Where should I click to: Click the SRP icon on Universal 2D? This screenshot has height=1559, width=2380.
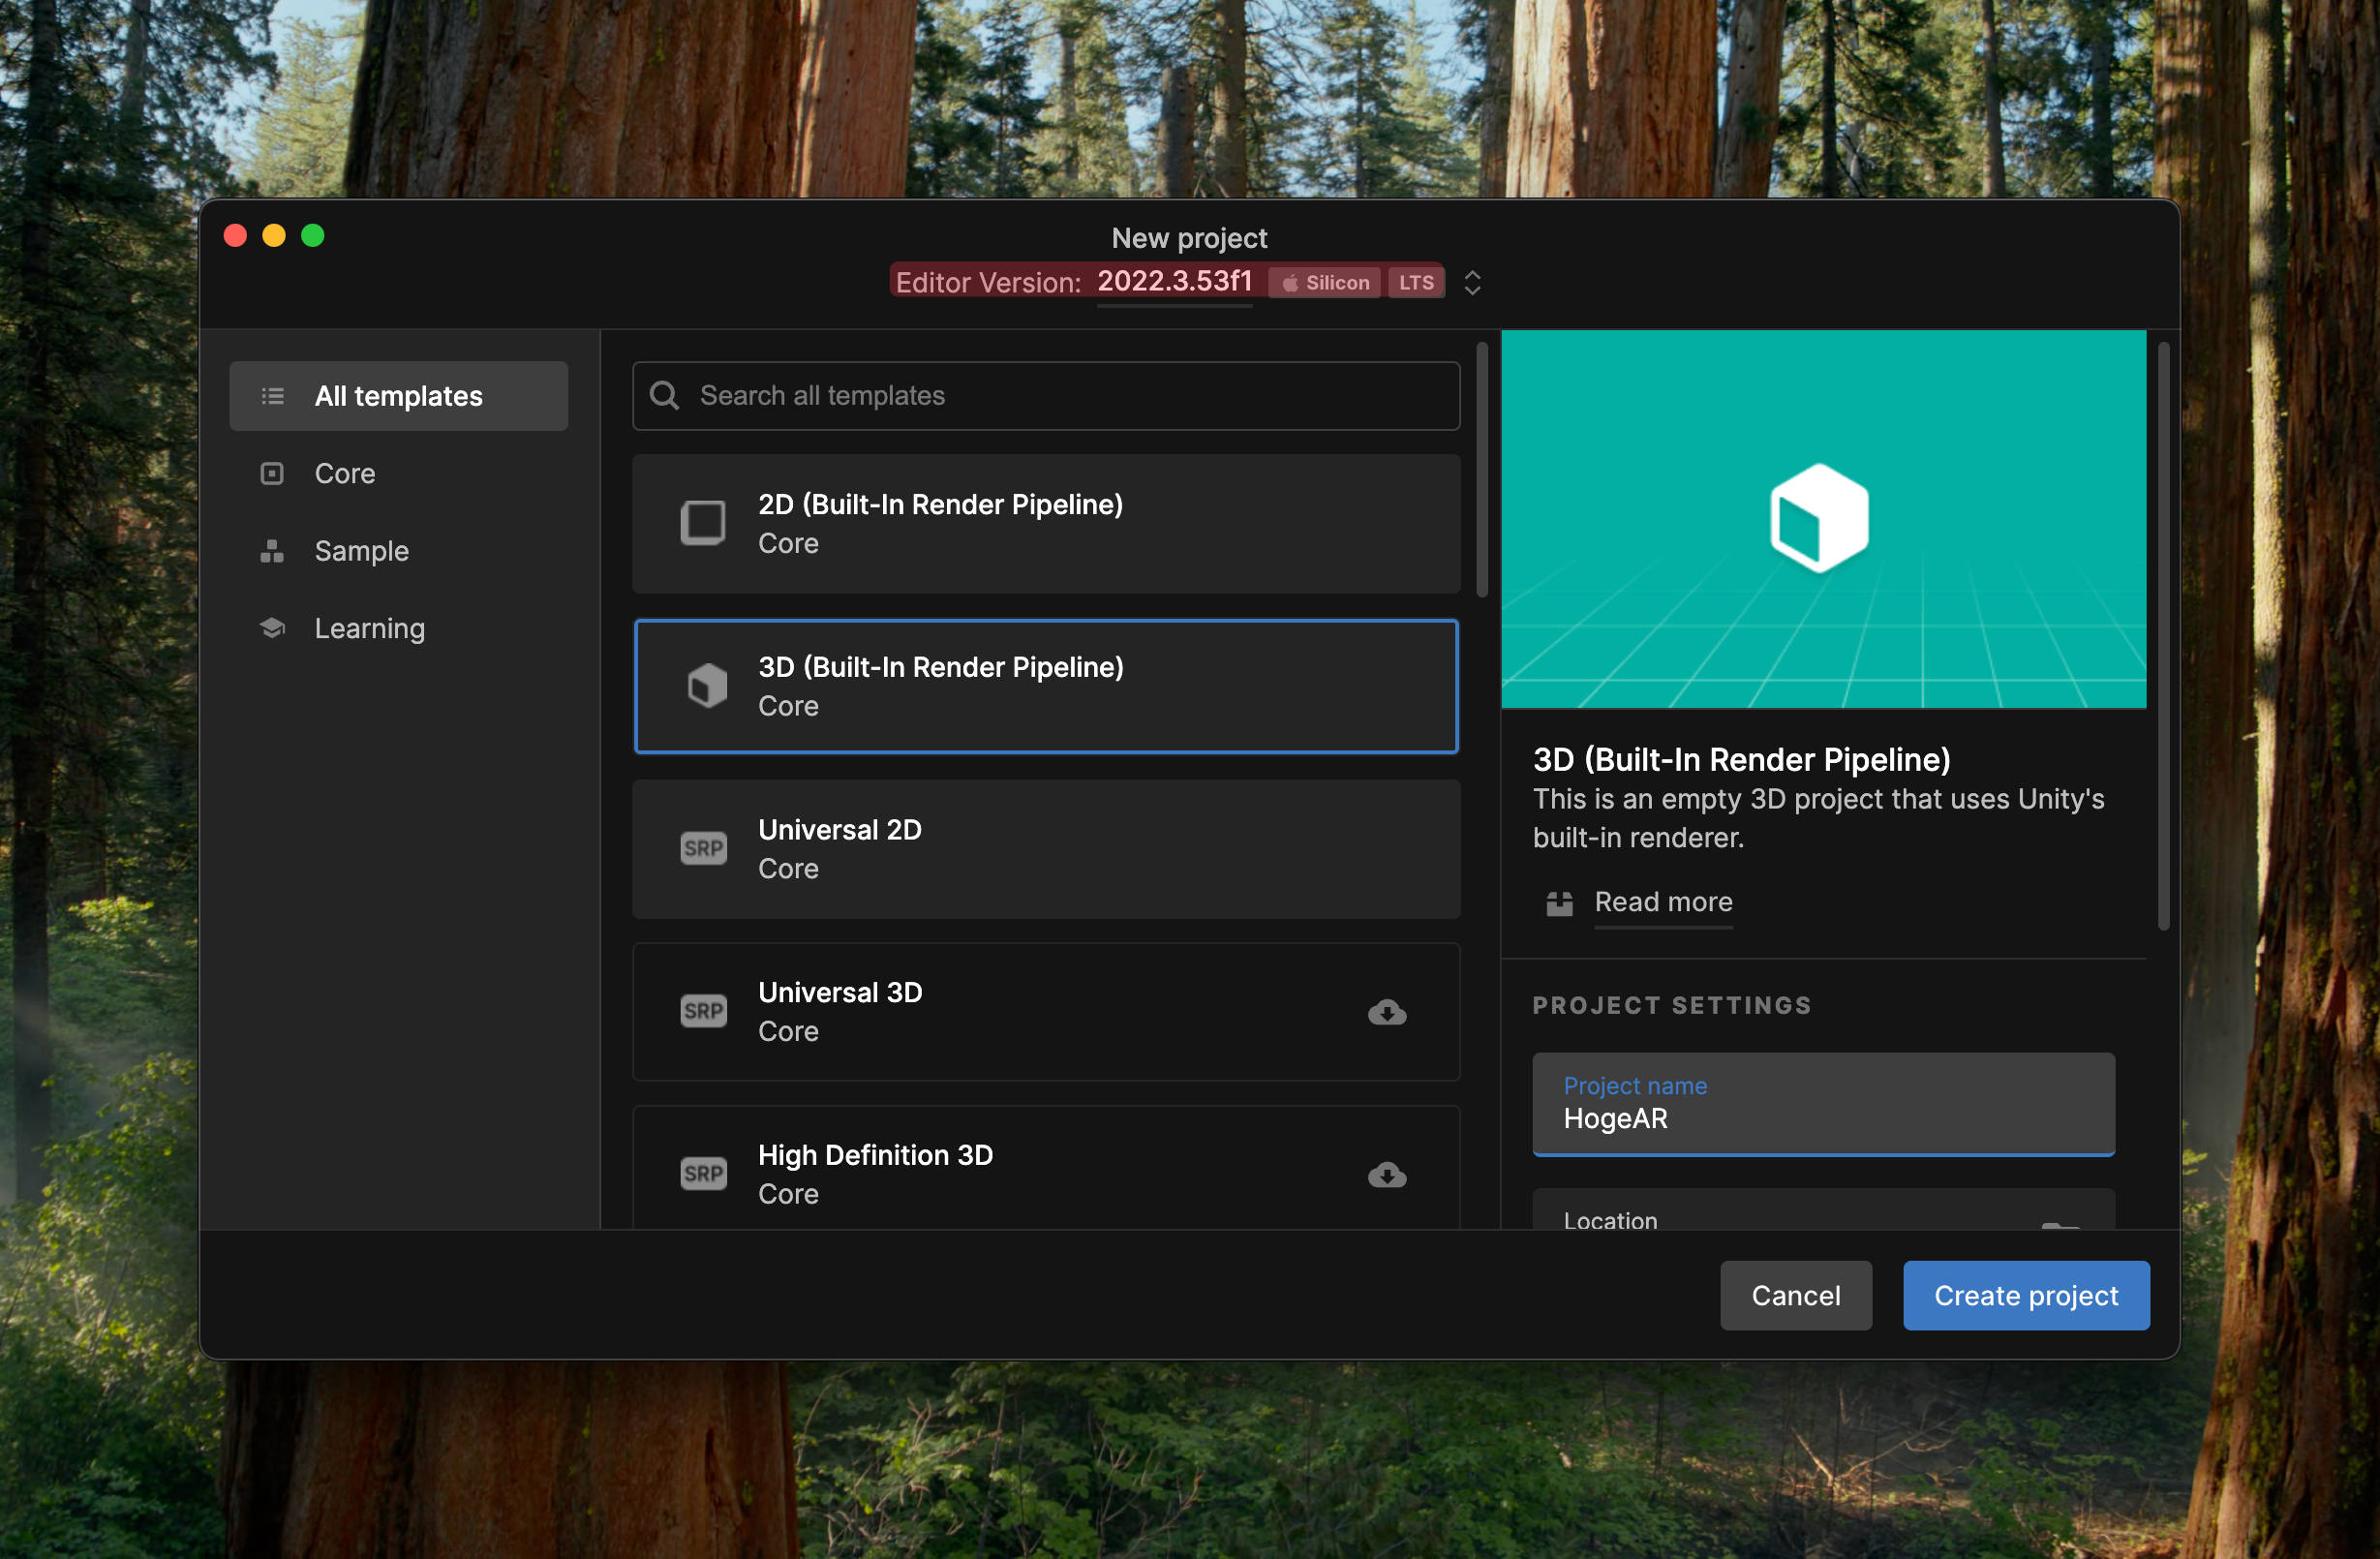(x=703, y=849)
